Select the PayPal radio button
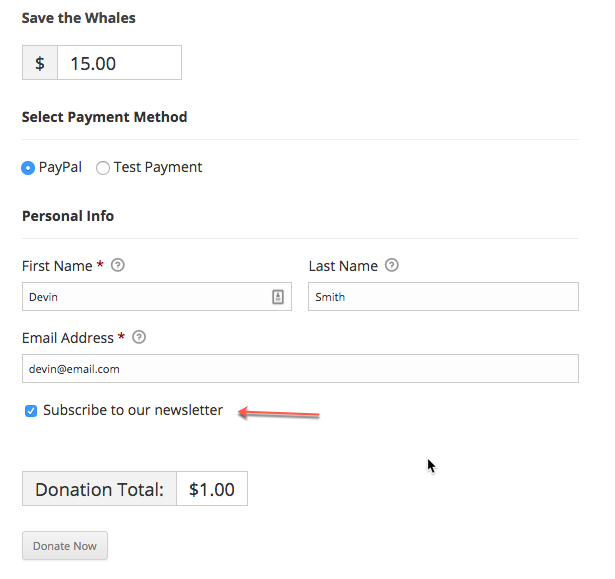 [28, 168]
